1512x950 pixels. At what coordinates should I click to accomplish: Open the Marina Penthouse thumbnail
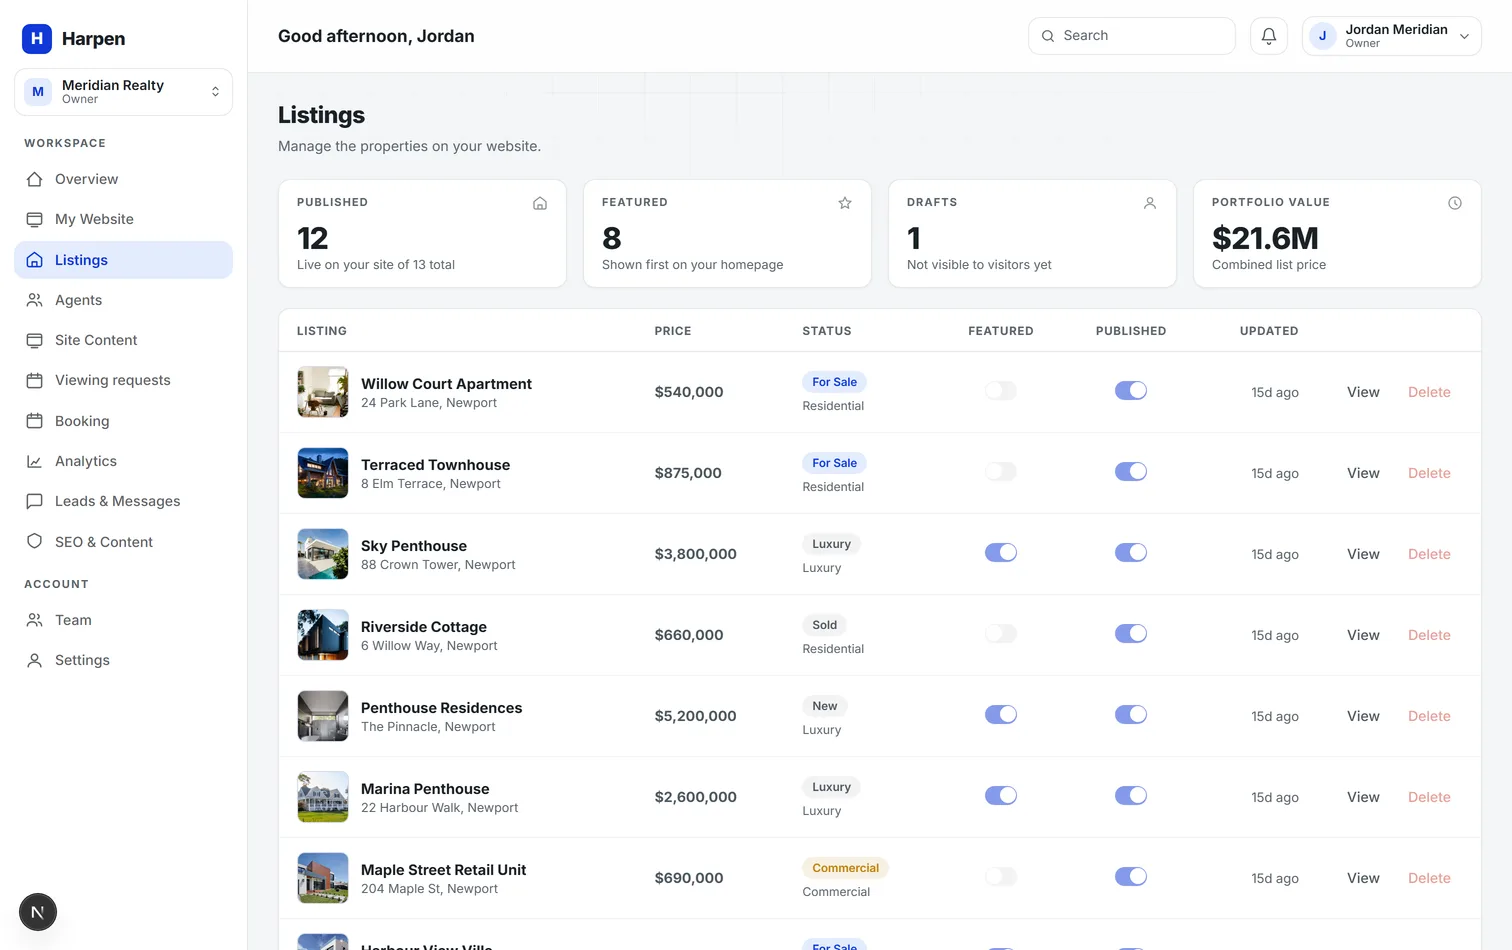[x=323, y=797]
